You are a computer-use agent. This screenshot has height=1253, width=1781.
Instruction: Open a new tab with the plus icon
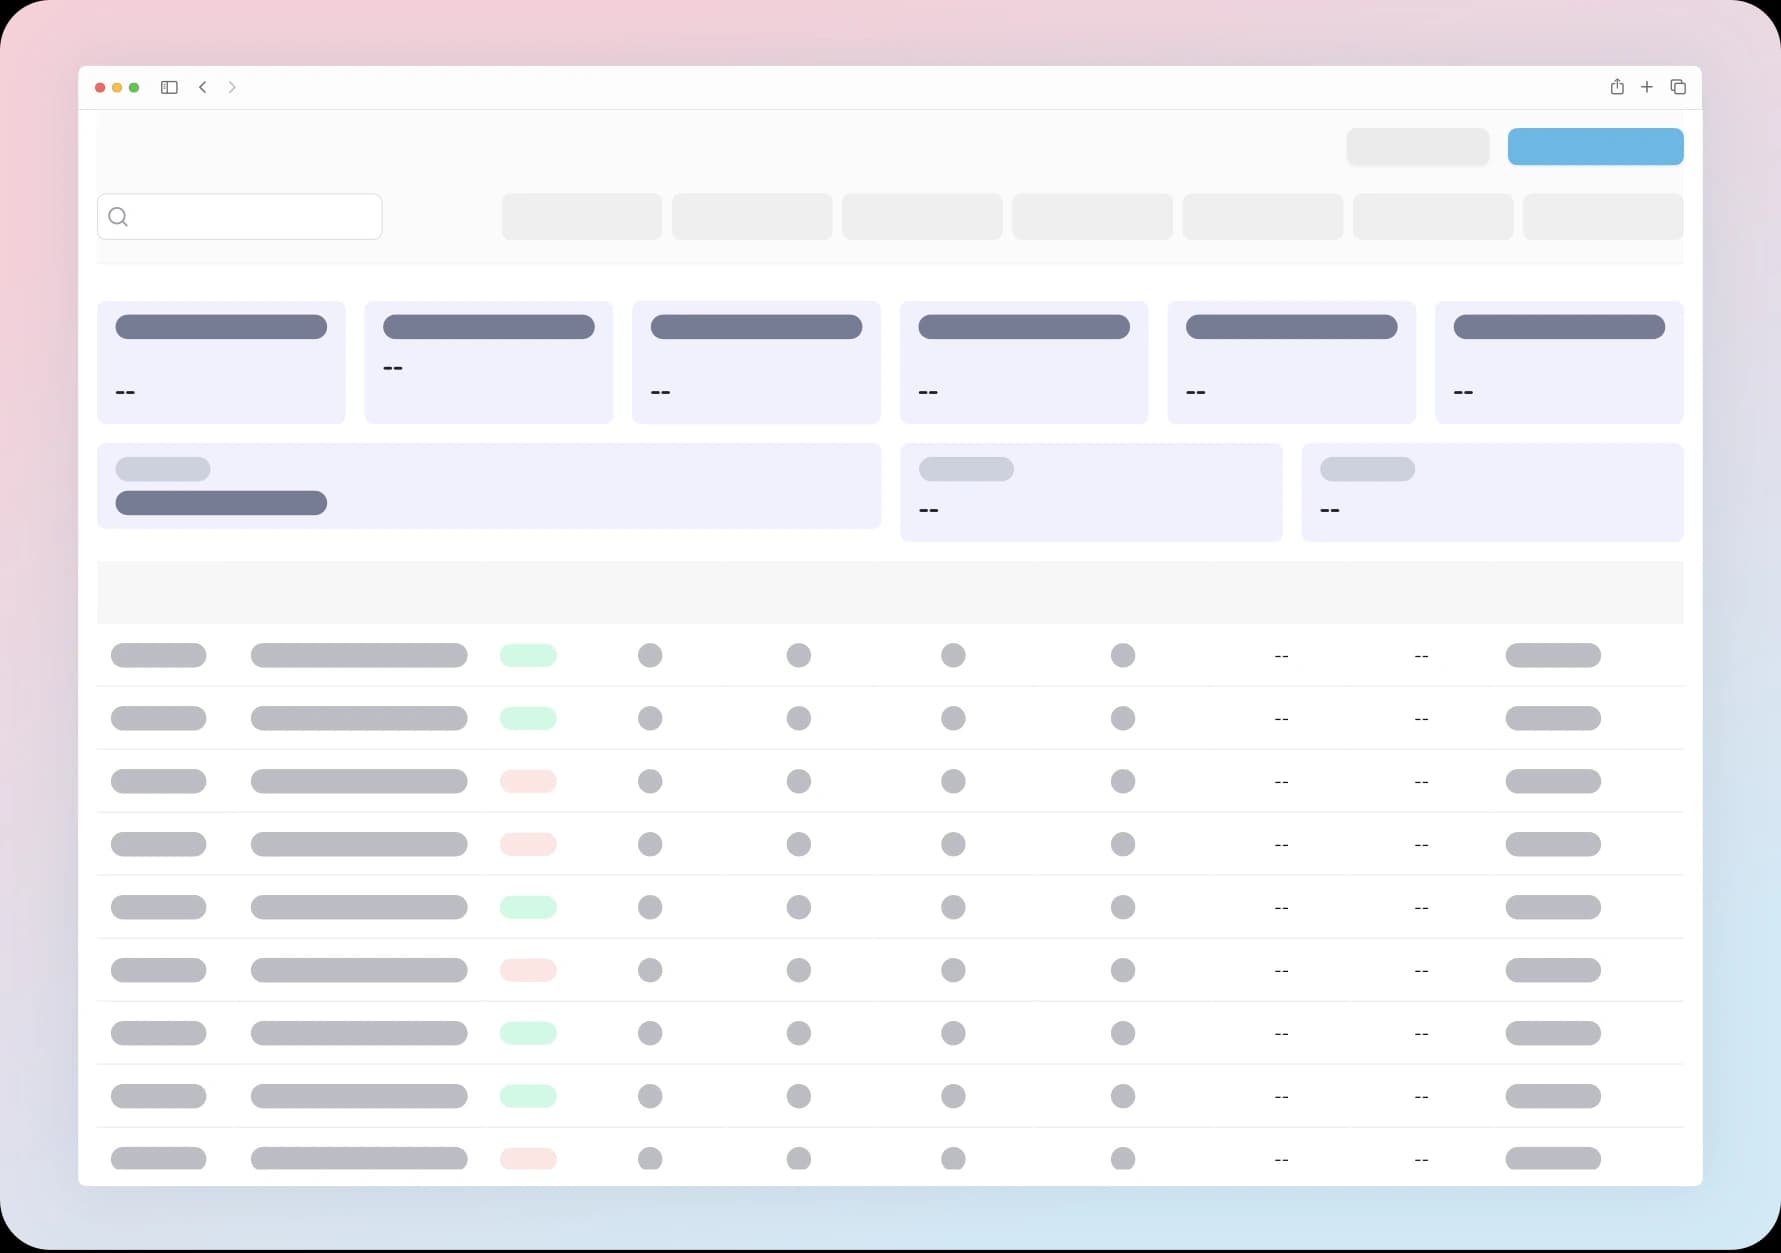[x=1647, y=87]
